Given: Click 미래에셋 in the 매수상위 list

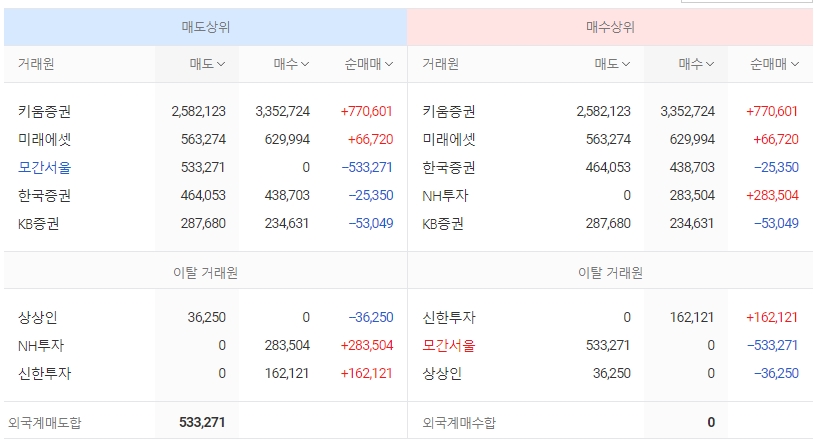Looking at the screenshot, I should [449, 139].
